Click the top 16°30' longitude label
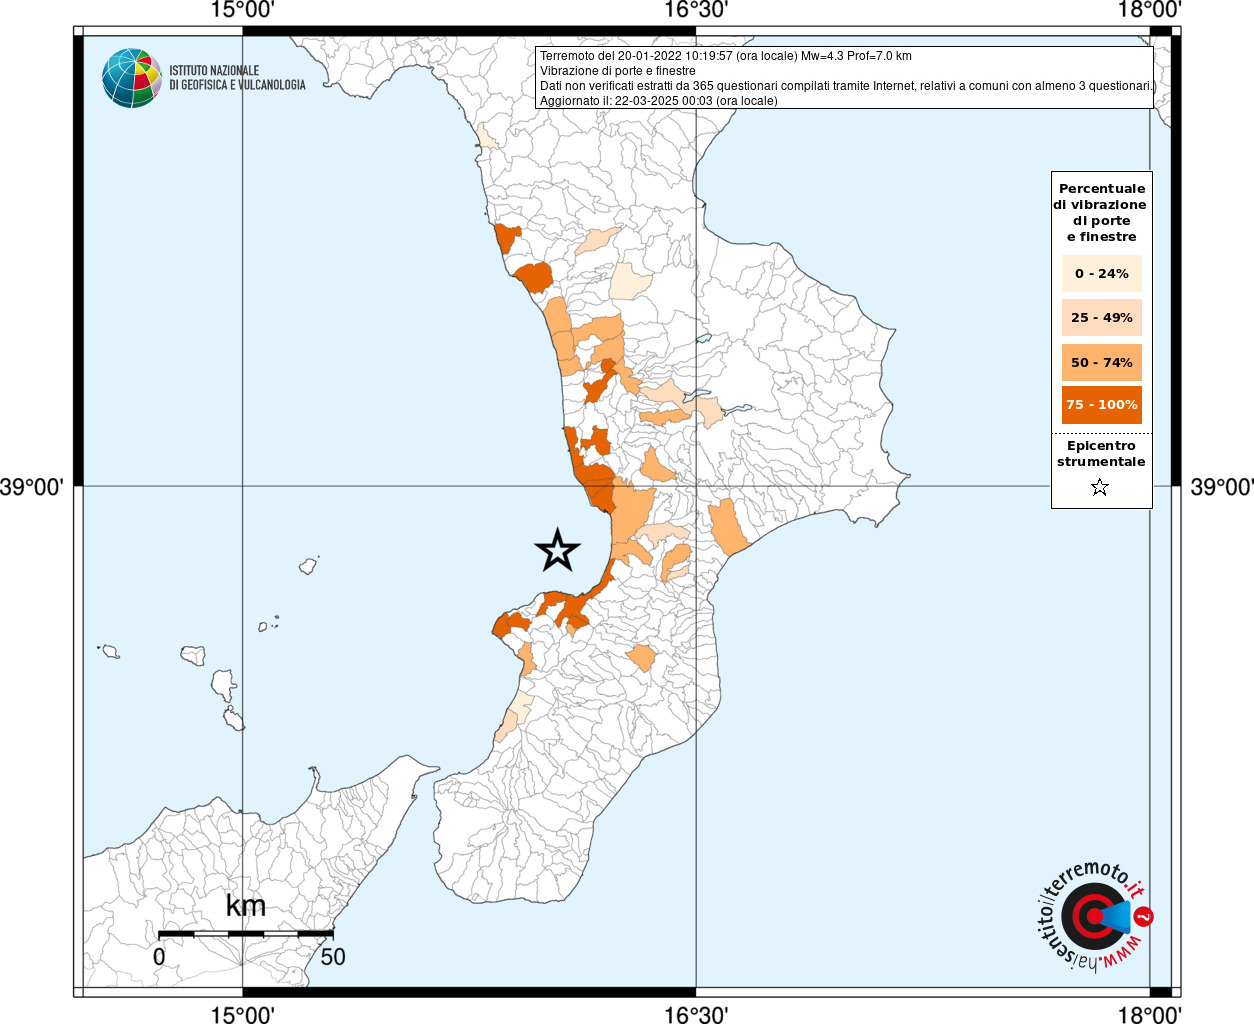Viewport: 1254px width, 1024px height. click(696, 11)
